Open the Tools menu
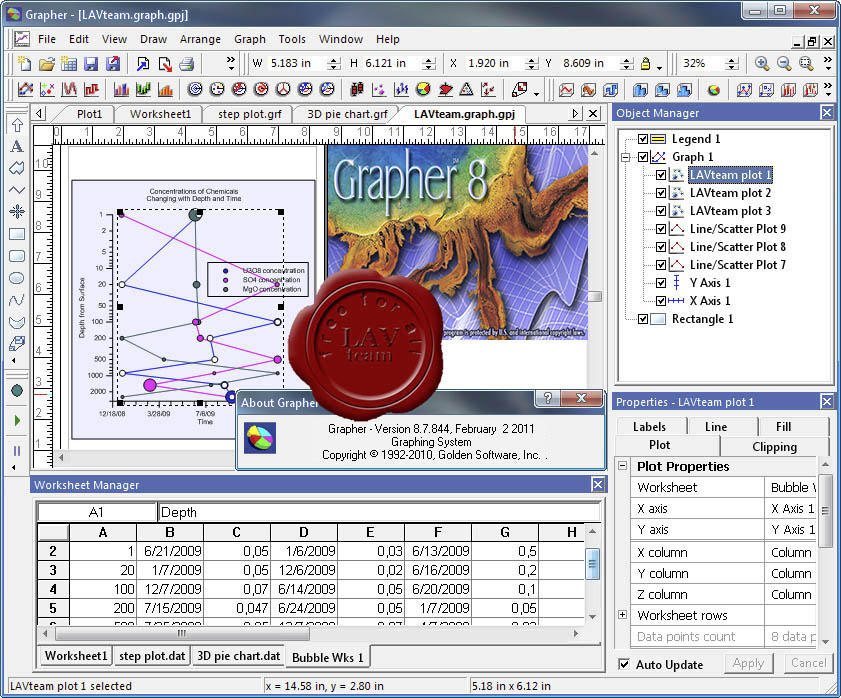Screen dimensions: 841x698 (292, 39)
